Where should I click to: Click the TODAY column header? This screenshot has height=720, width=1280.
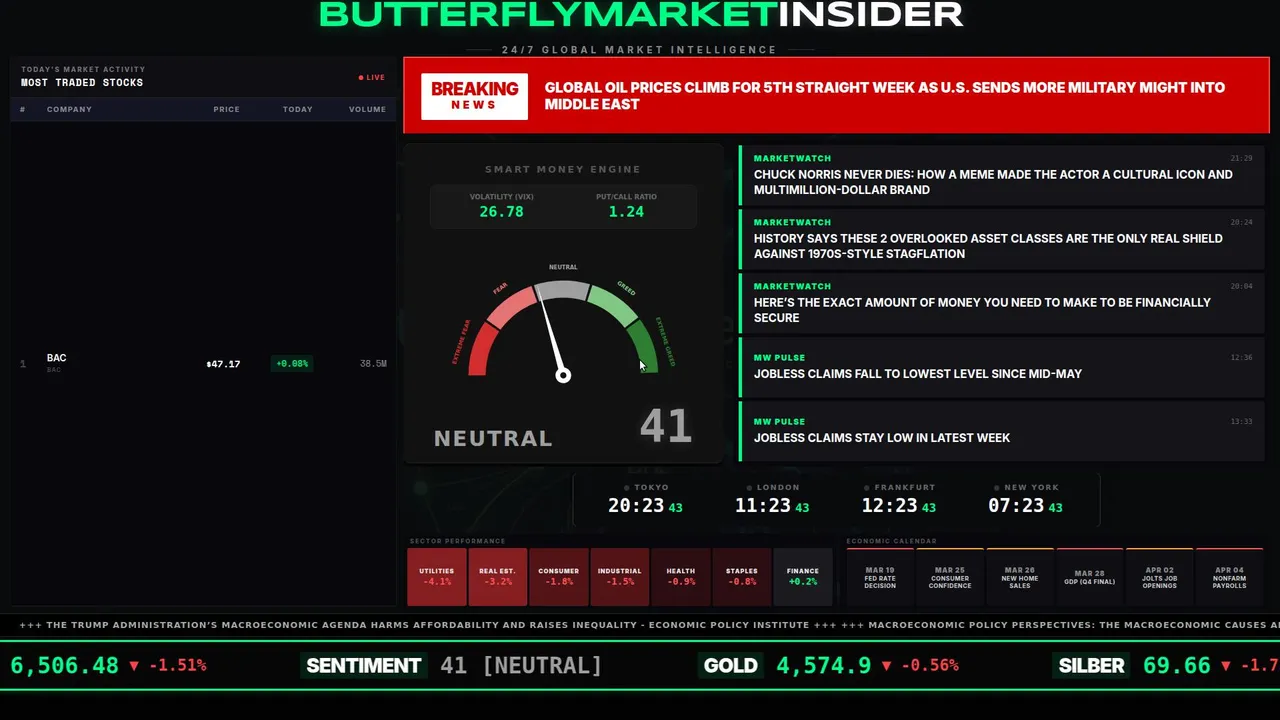[297, 109]
